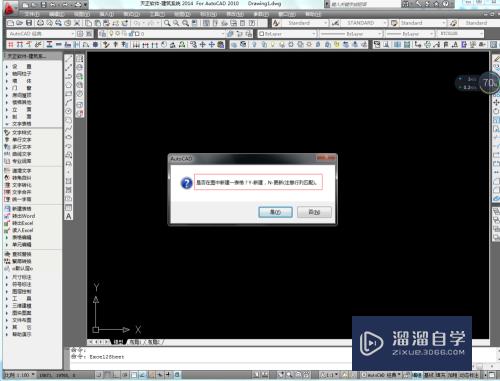Toggle Object Snap in status bar

[134, 375]
